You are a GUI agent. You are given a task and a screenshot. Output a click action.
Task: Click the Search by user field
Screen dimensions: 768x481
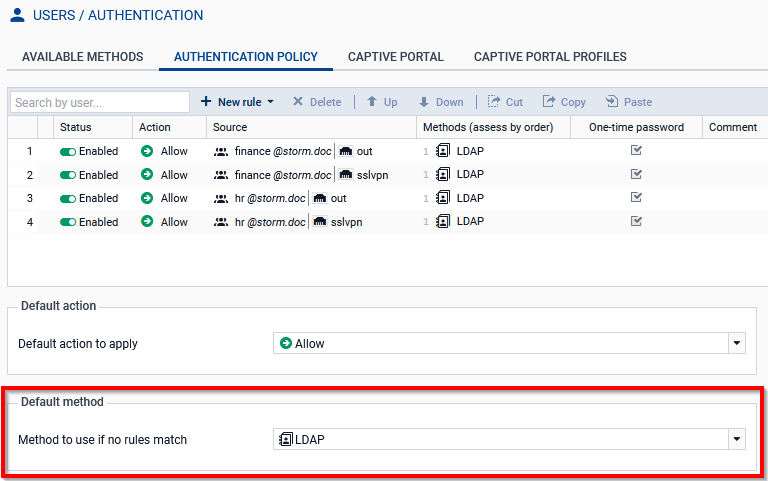click(x=99, y=102)
